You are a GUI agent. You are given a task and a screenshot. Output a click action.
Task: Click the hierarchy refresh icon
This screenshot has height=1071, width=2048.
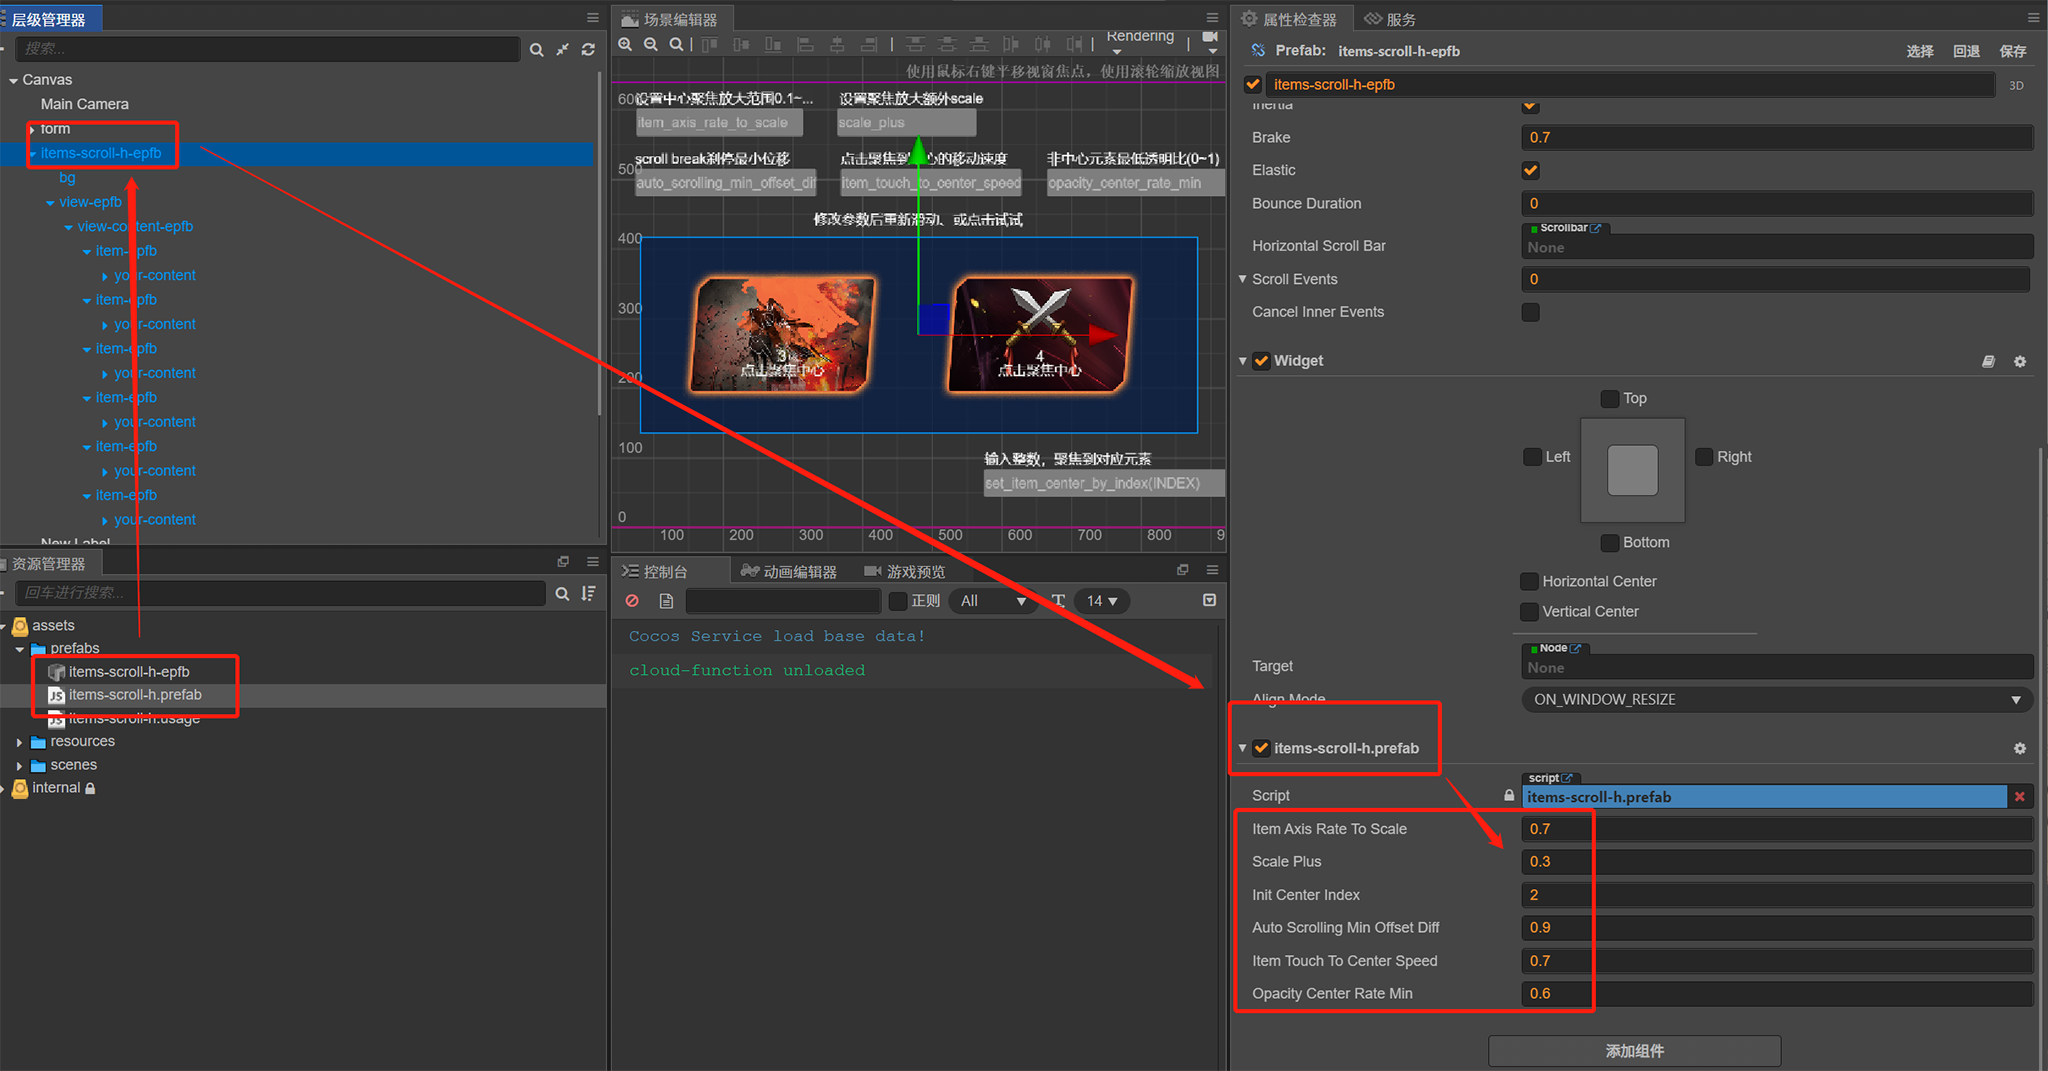coord(588,49)
